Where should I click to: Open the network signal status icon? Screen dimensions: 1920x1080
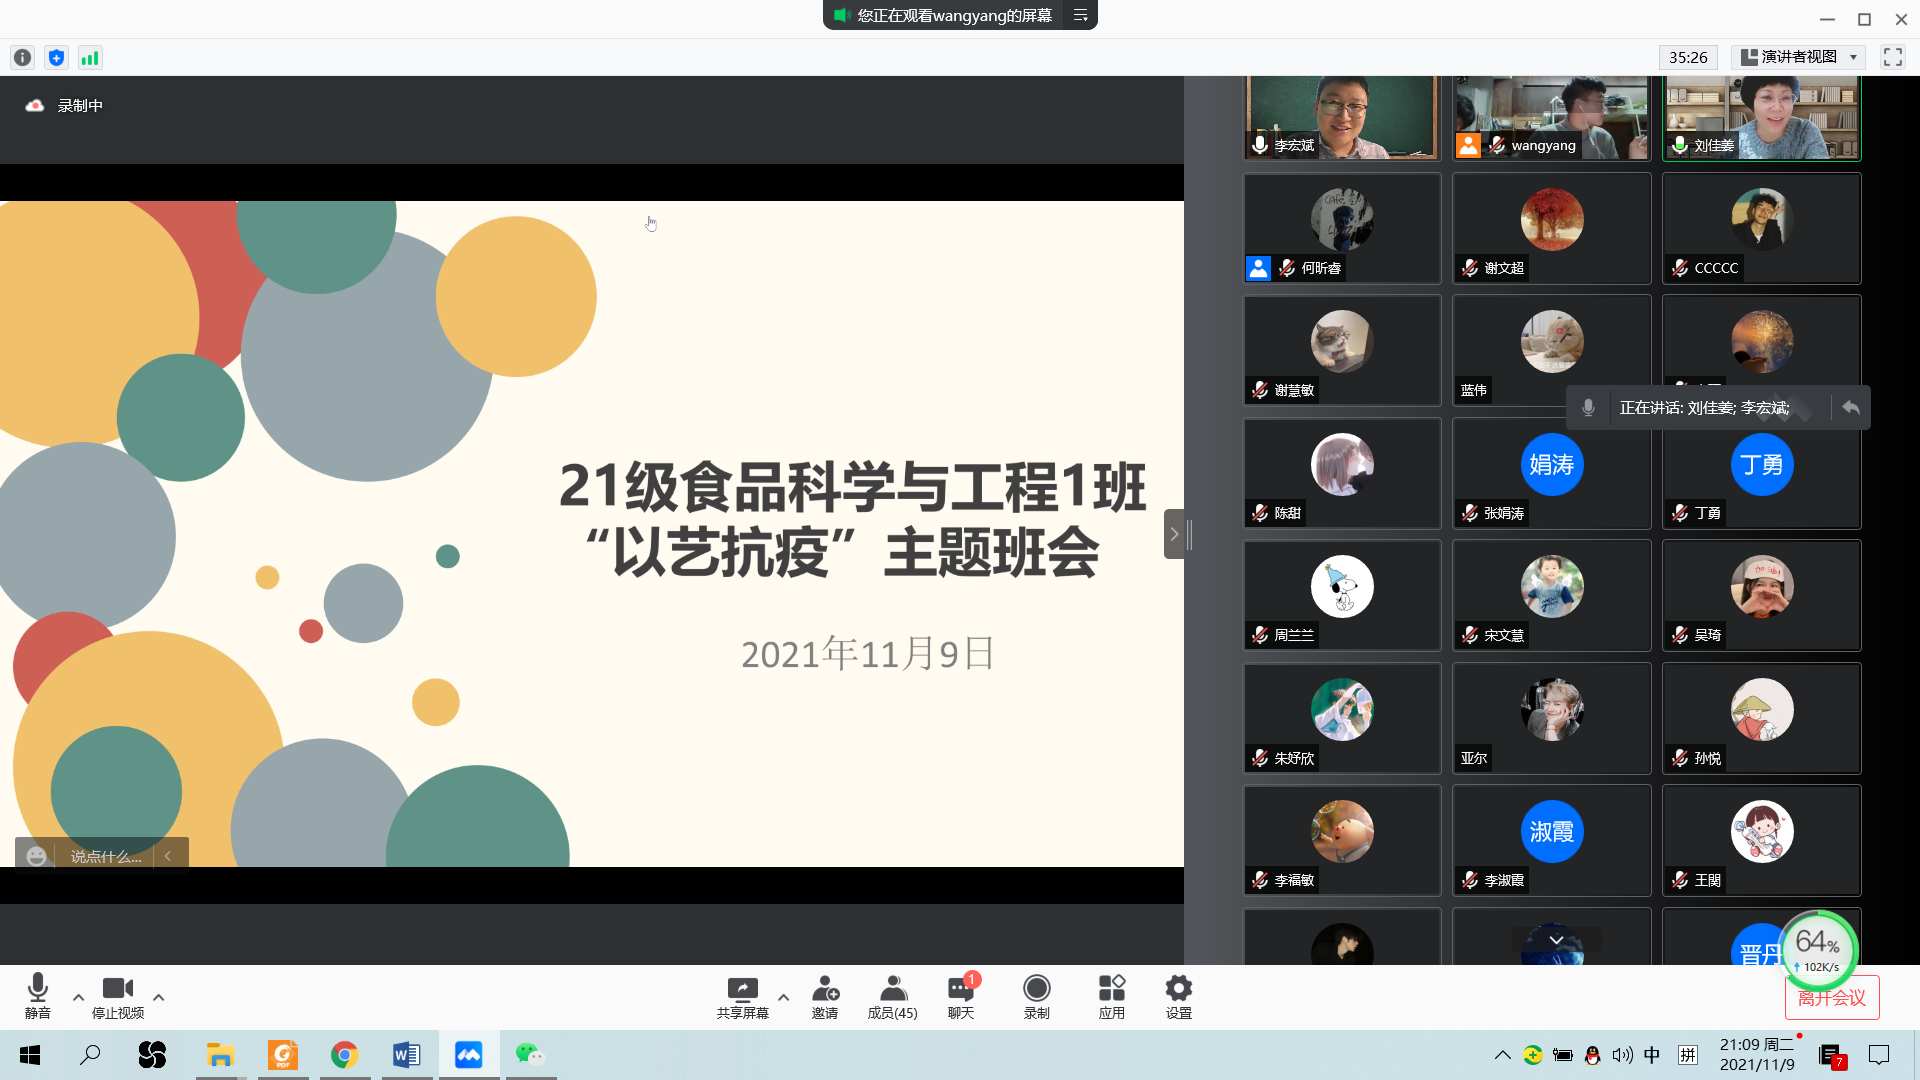90,58
